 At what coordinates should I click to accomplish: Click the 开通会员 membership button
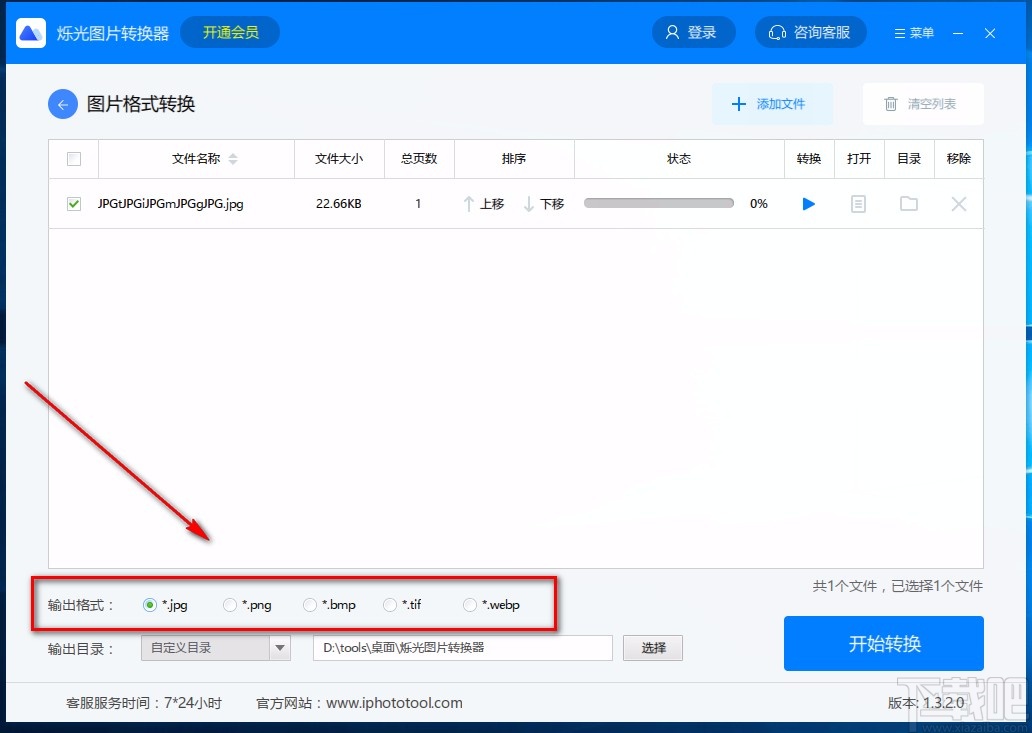pos(229,31)
